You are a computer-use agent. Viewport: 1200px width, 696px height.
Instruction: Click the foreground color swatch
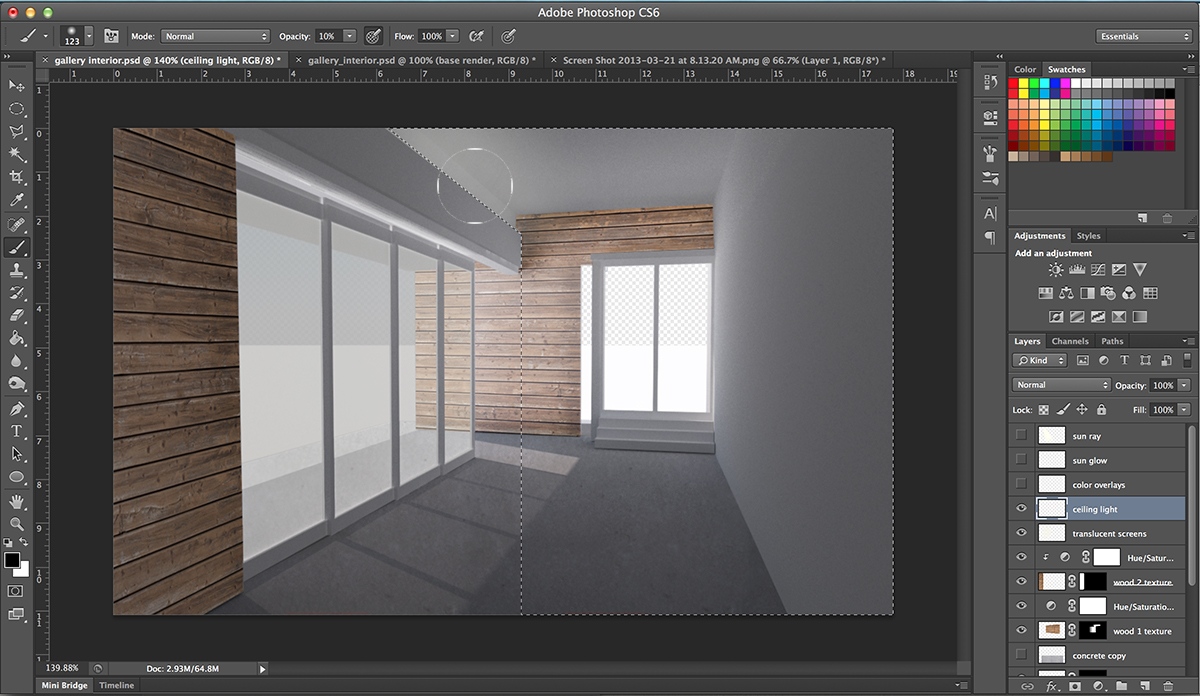click(12, 559)
